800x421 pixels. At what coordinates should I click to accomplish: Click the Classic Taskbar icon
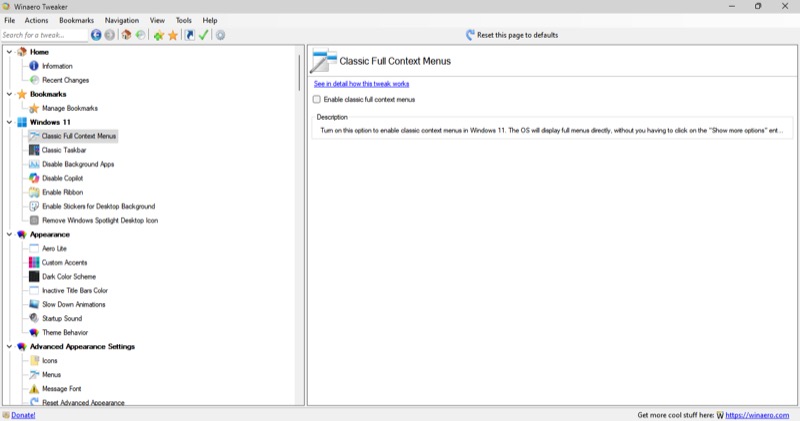pyautogui.click(x=34, y=150)
